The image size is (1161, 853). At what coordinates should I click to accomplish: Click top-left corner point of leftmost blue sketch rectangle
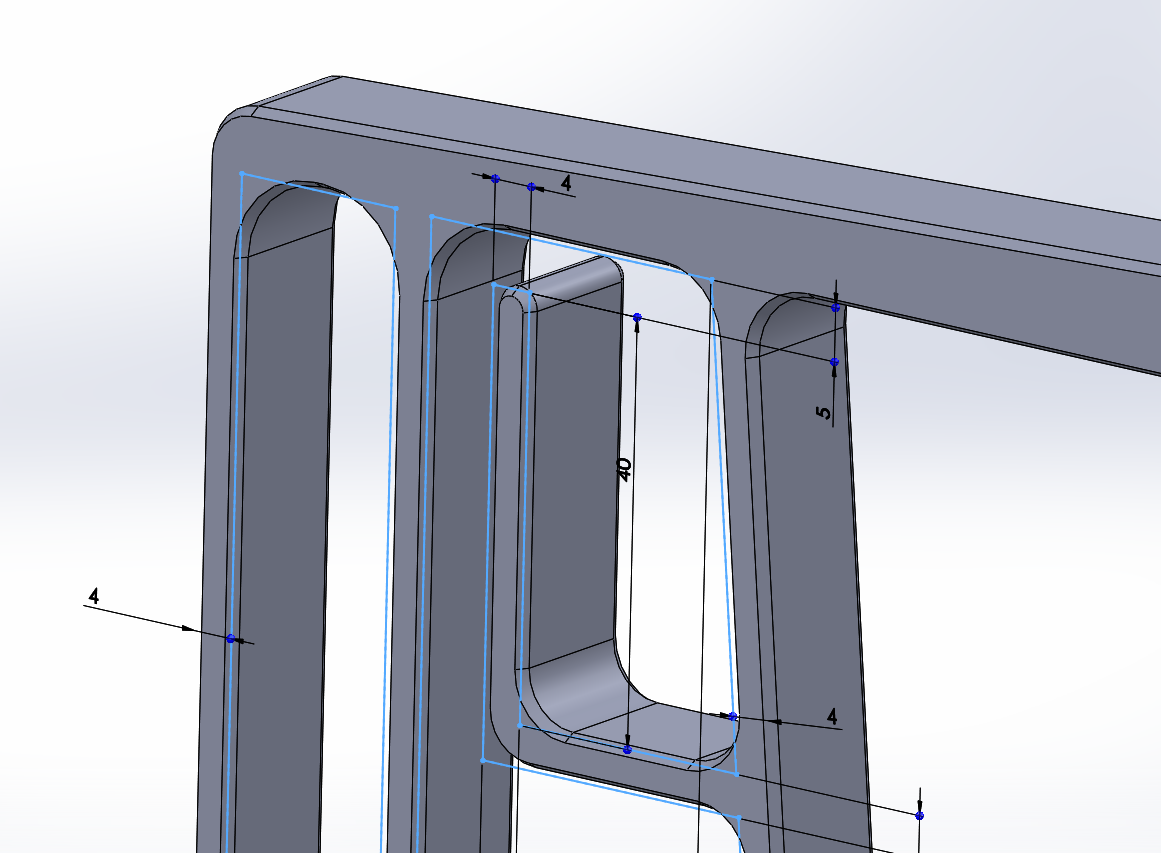tap(242, 174)
